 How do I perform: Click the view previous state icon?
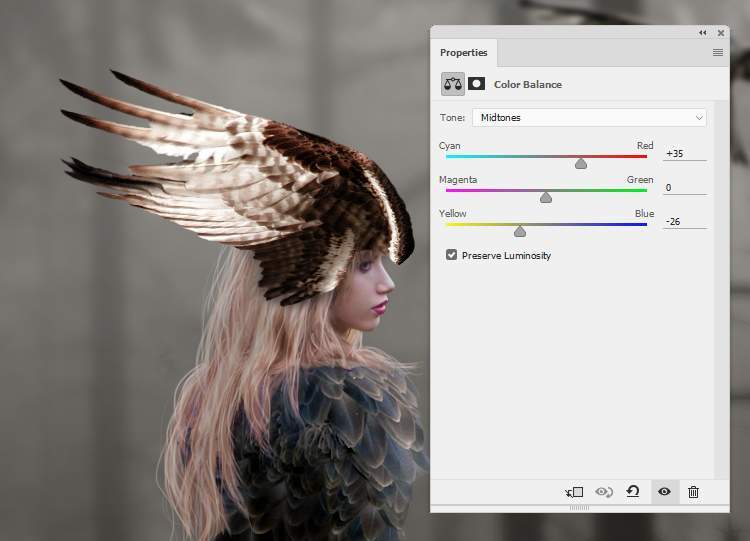tap(604, 492)
